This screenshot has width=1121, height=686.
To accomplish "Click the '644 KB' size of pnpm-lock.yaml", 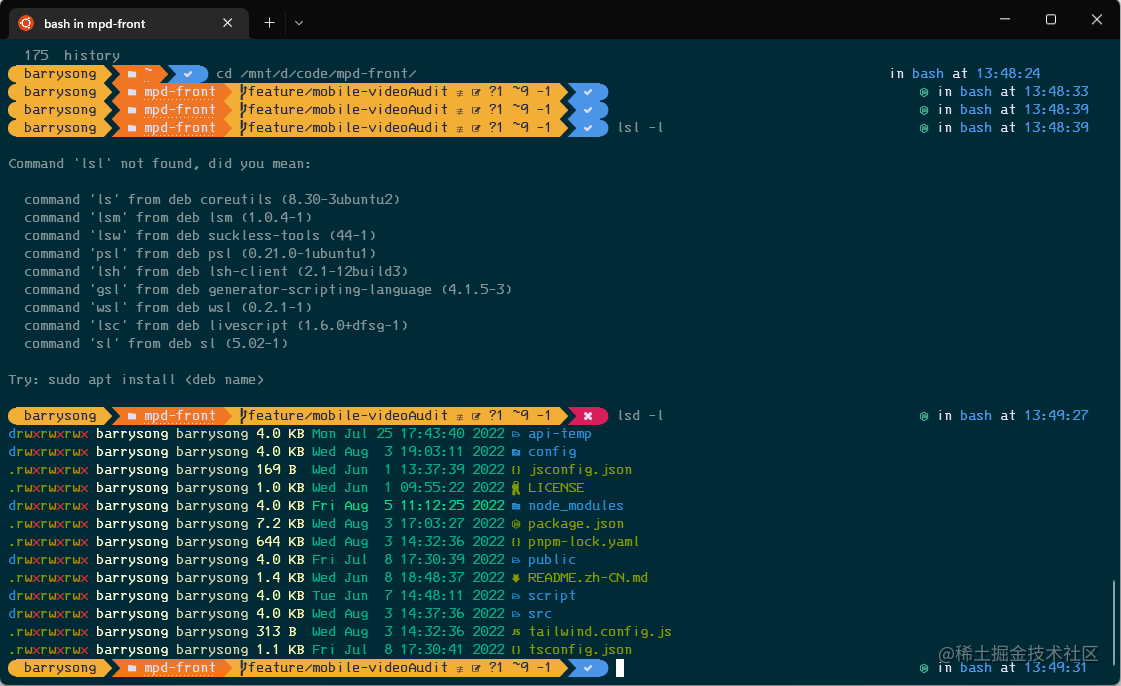I will click(x=280, y=542).
